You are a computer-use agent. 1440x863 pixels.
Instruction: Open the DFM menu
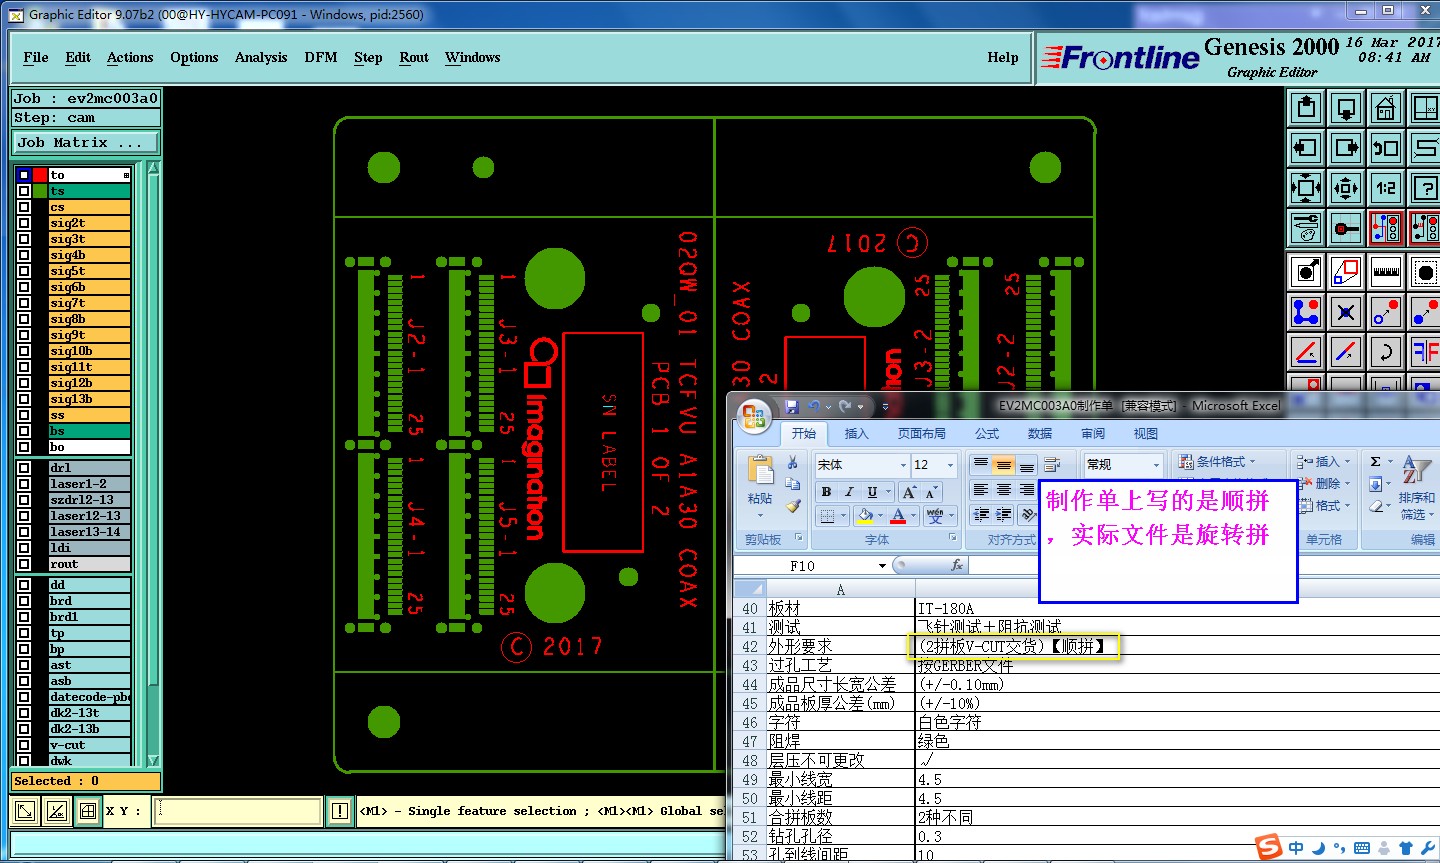tap(321, 58)
